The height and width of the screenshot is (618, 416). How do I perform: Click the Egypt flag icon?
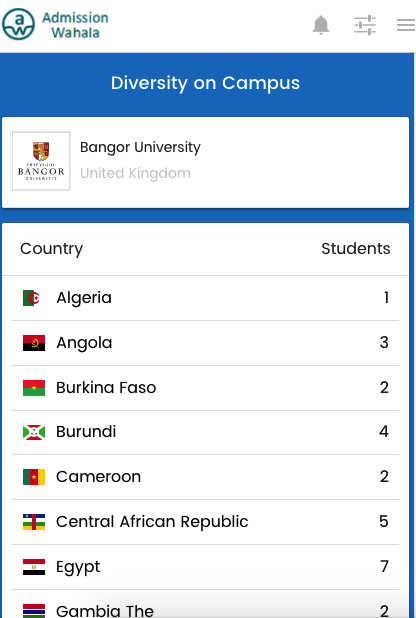(x=34, y=567)
